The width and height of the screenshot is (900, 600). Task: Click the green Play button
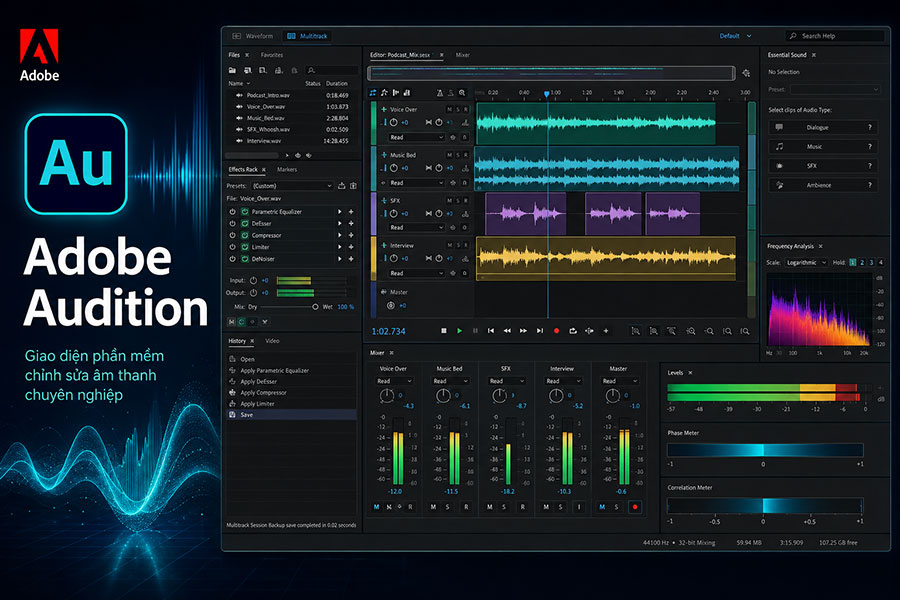459,331
